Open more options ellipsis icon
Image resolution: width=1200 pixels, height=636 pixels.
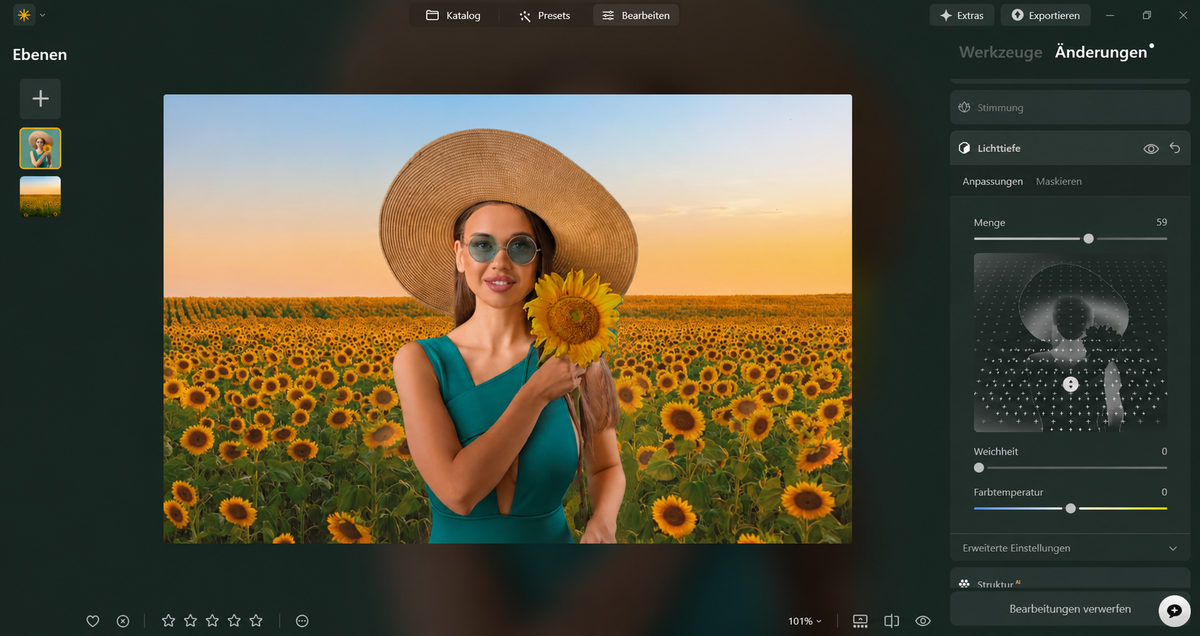302,621
